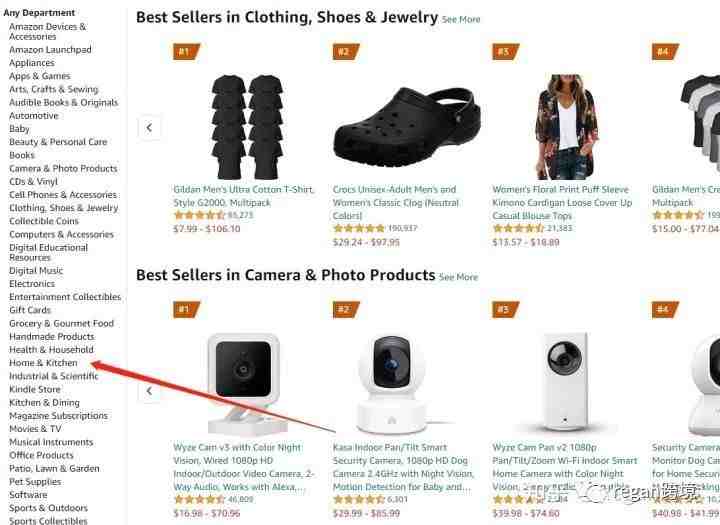Click the Wyze Cam v3 star rating

click(199, 499)
